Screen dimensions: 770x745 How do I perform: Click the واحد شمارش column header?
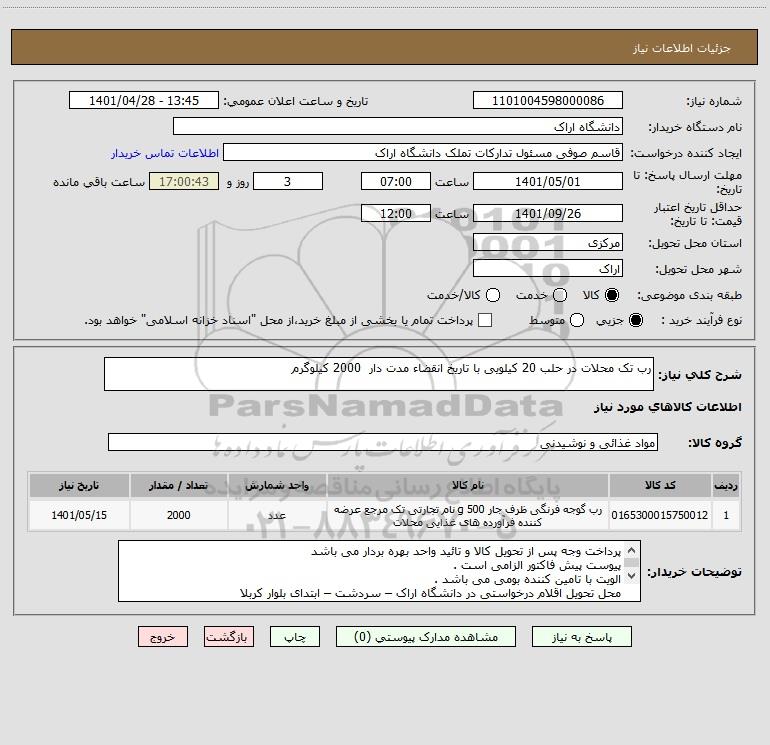(277, 485)
